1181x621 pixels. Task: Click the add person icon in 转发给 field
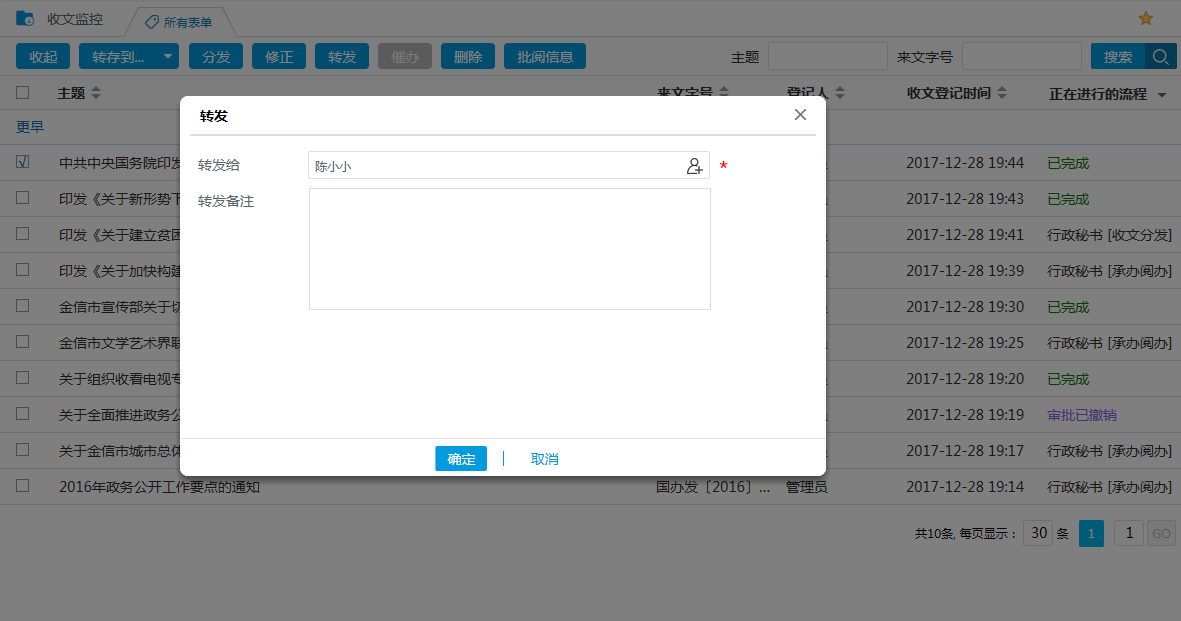(x=694, y=167)
